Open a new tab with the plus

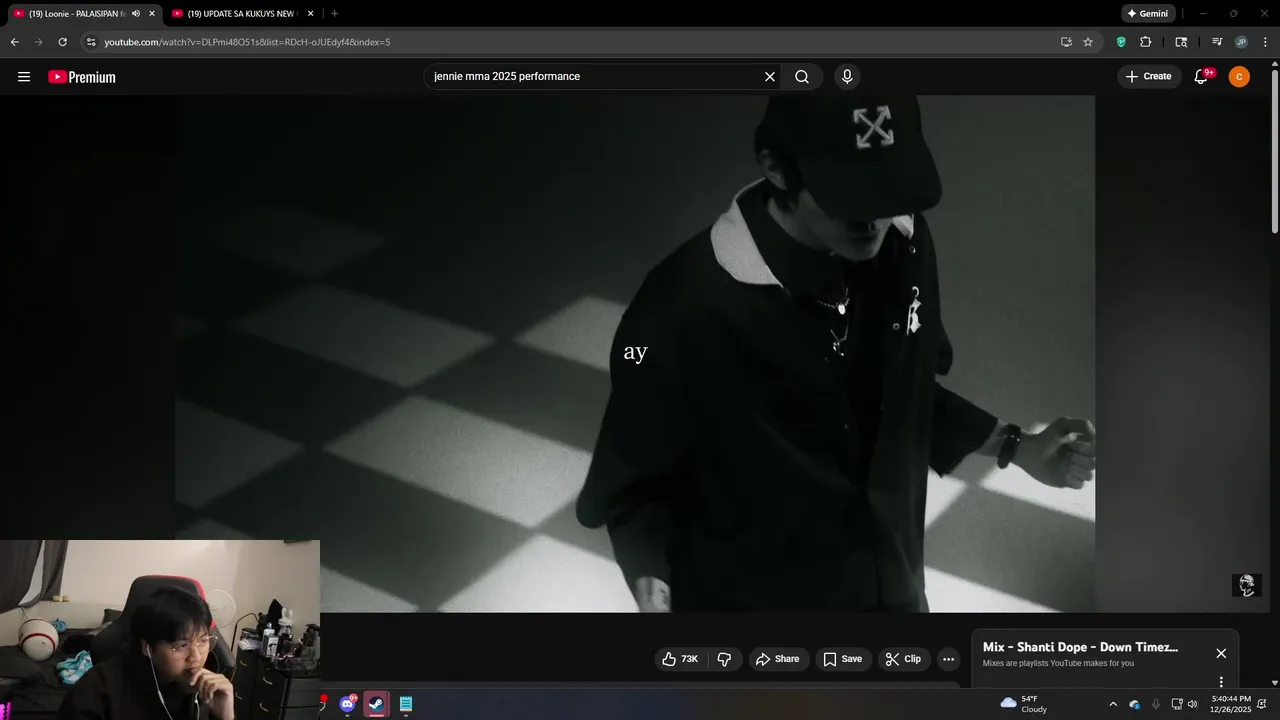click(x=334, y=14)
